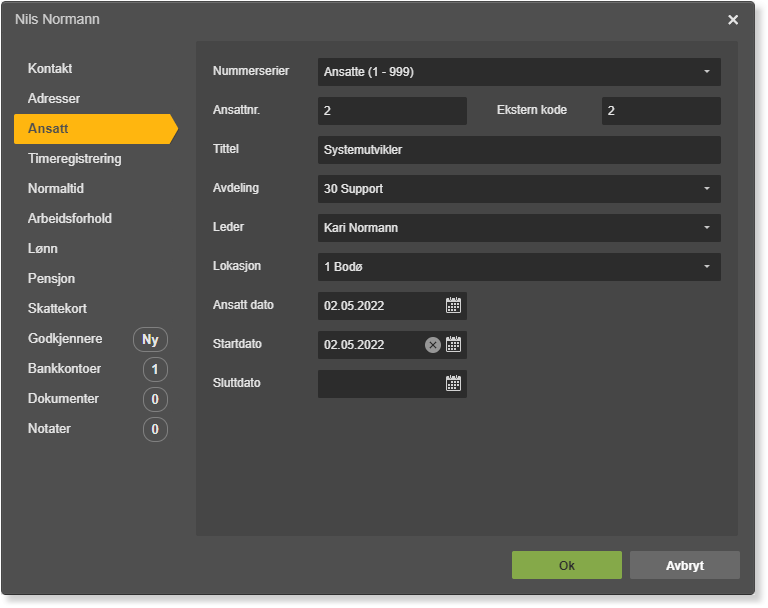Click the Avbryt button
768x608 pixels.
pyautogui.click(x=685, y=565)
